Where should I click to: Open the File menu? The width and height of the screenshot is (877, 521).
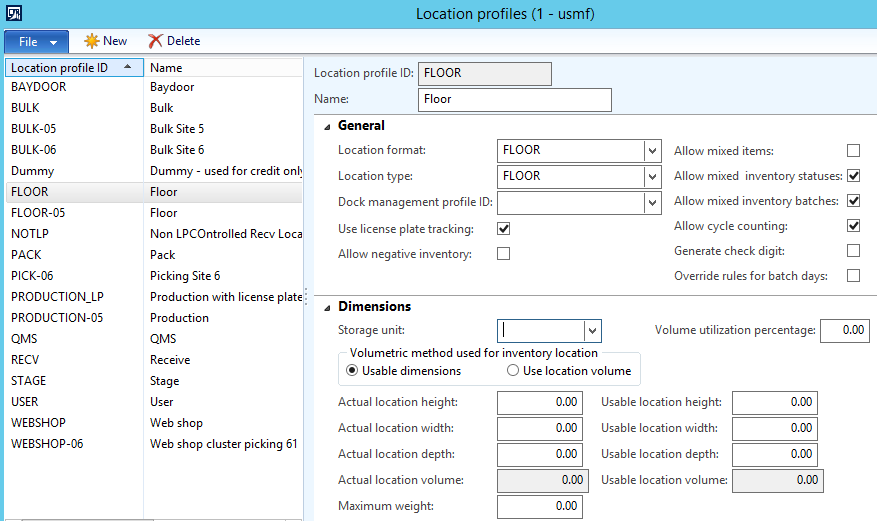click(x=36, y=42)
